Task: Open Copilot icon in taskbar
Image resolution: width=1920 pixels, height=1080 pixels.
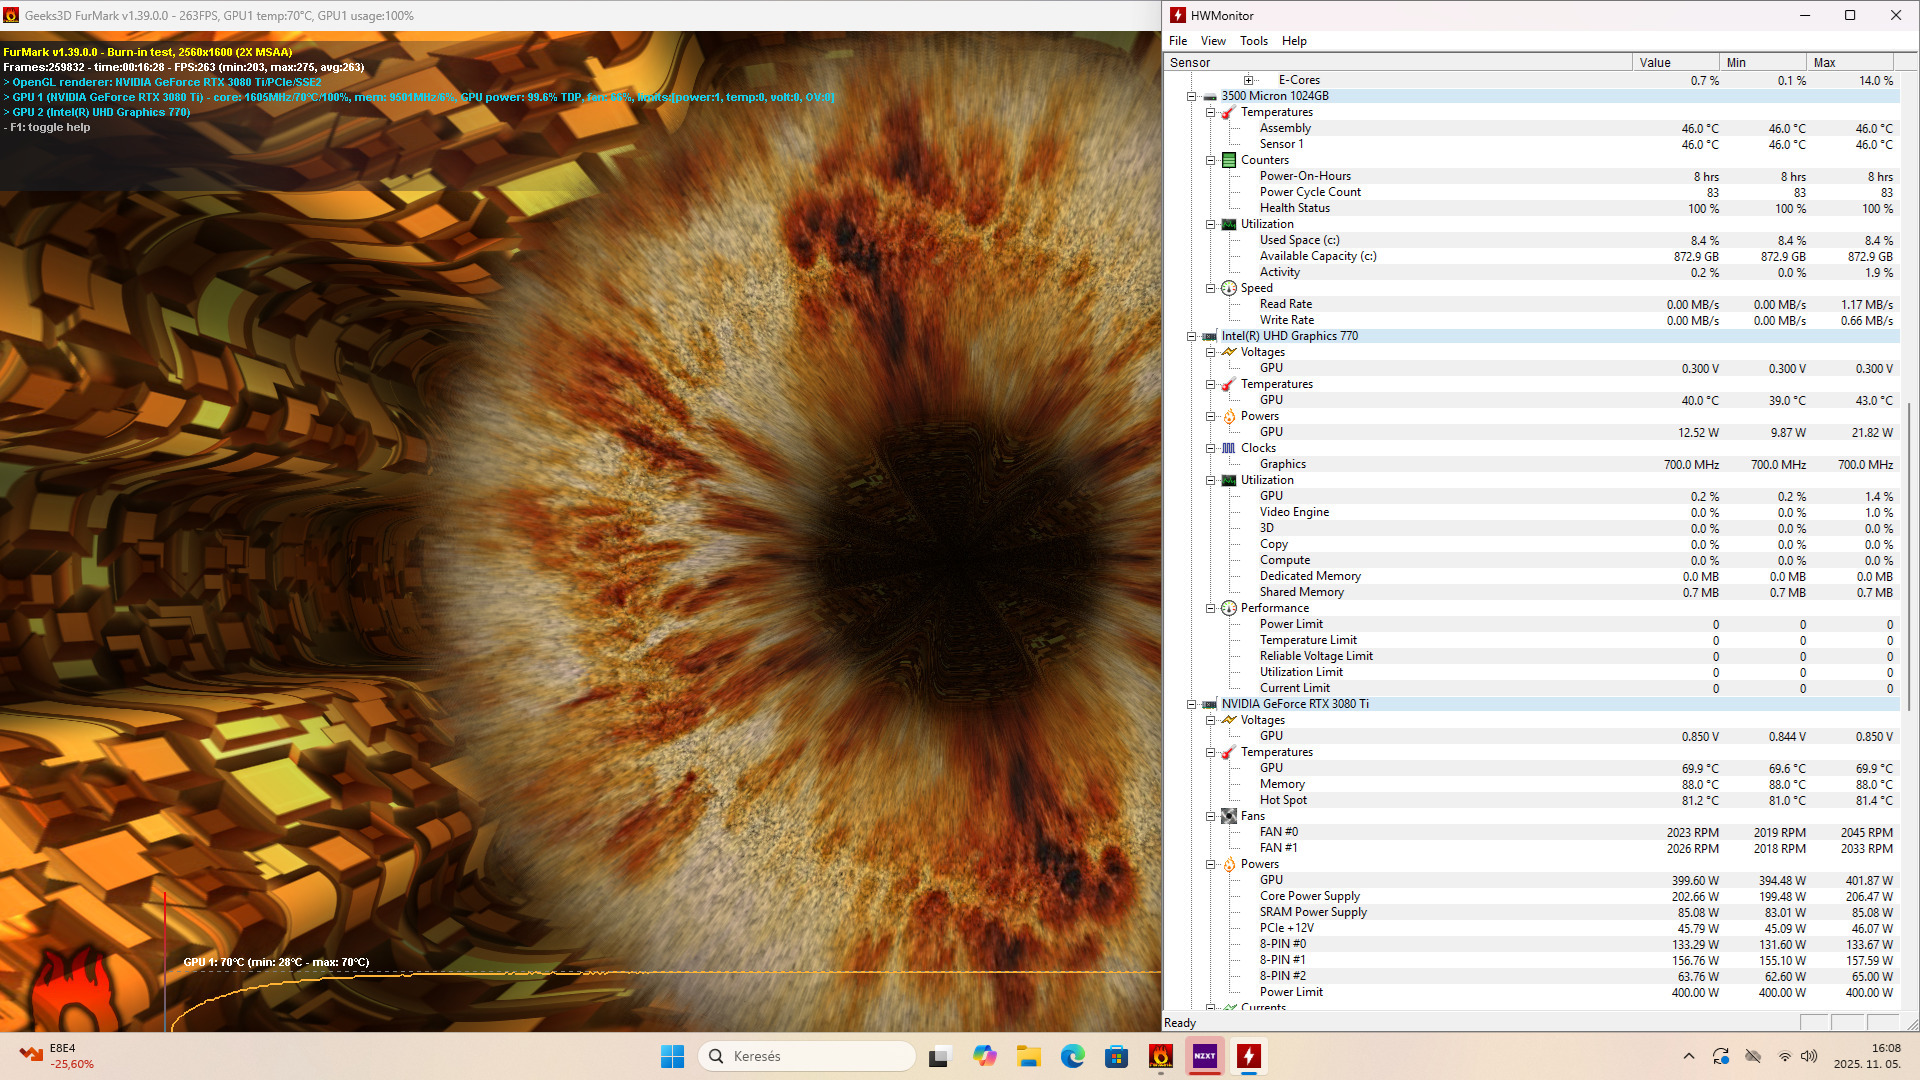Action: [x=984, y=1056]
